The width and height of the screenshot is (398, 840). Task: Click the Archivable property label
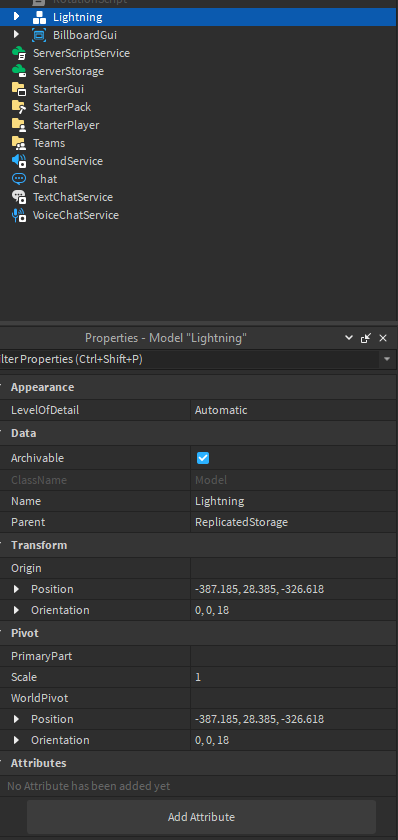tap(37, 458)
